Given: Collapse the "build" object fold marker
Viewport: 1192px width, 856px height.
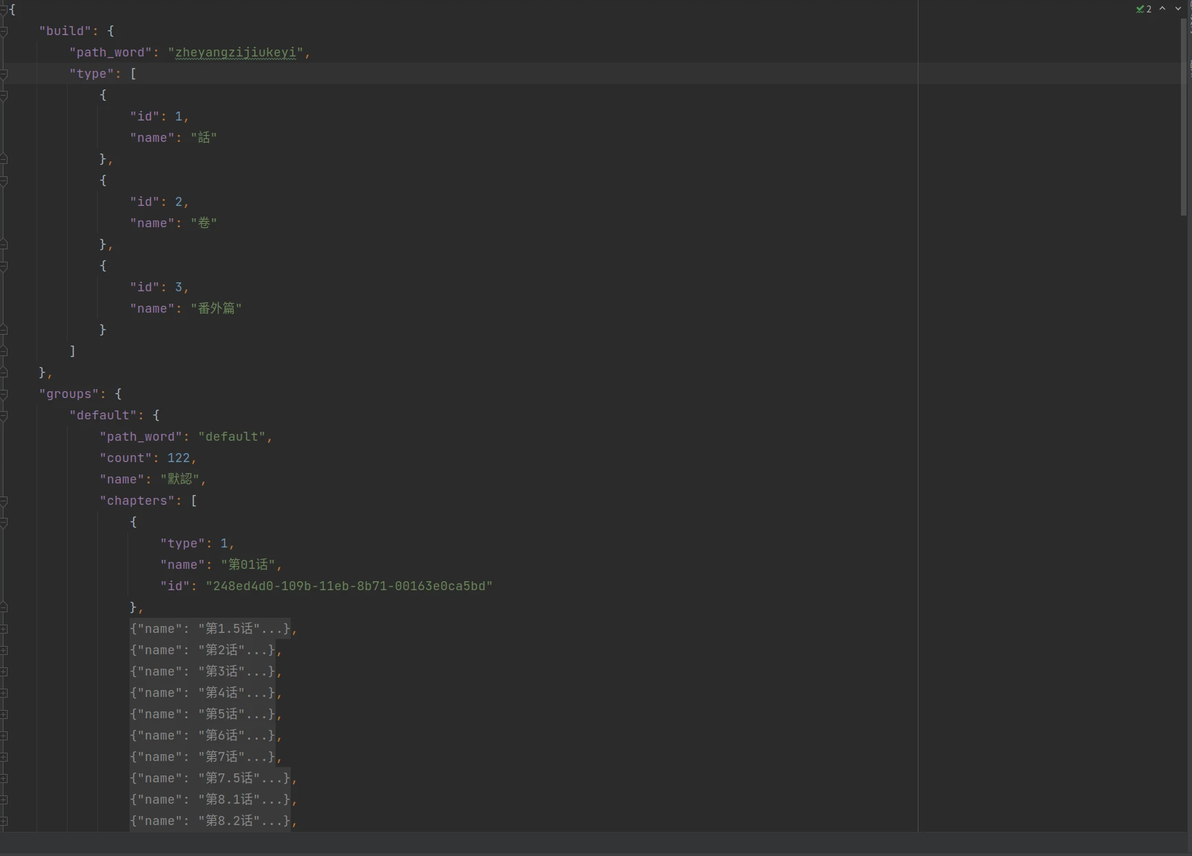Looking at the screenshot, I should point(4,31).
